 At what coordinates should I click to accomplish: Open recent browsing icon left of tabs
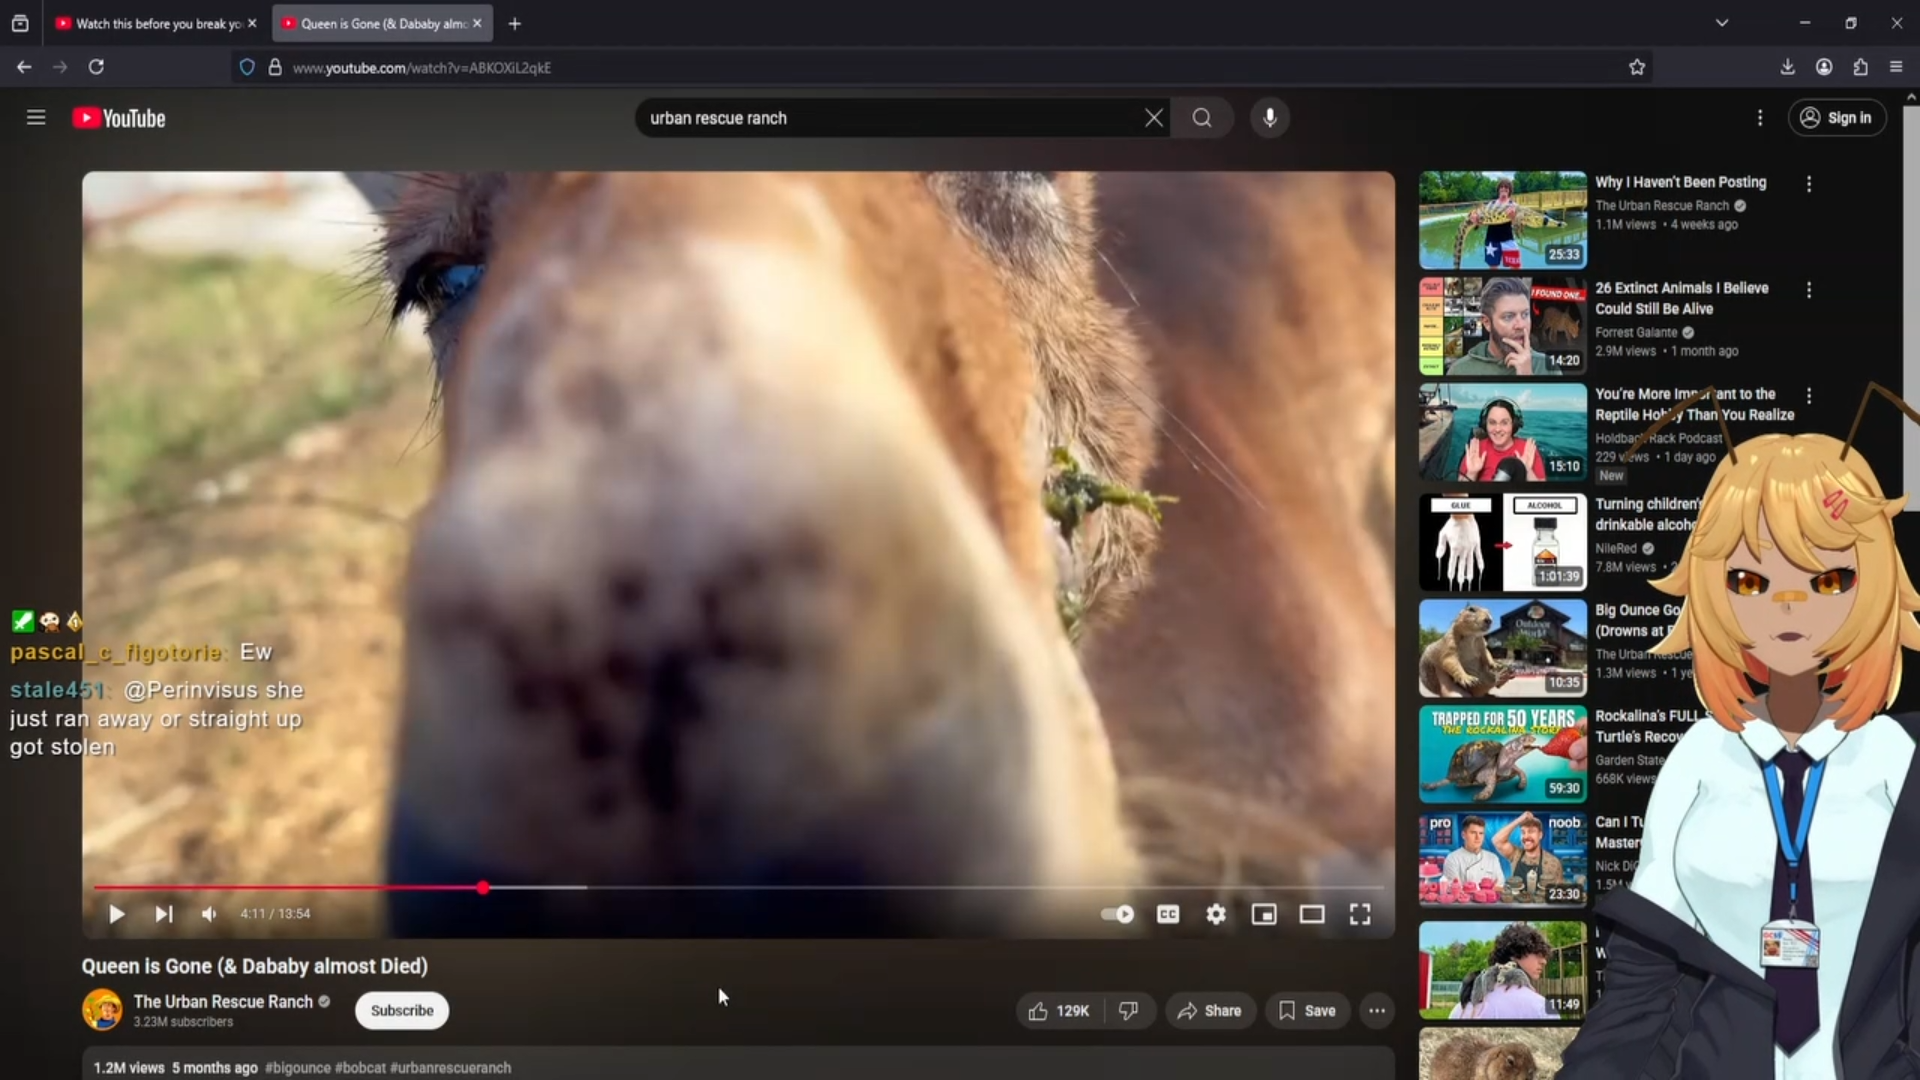click(x=20, y=23)
